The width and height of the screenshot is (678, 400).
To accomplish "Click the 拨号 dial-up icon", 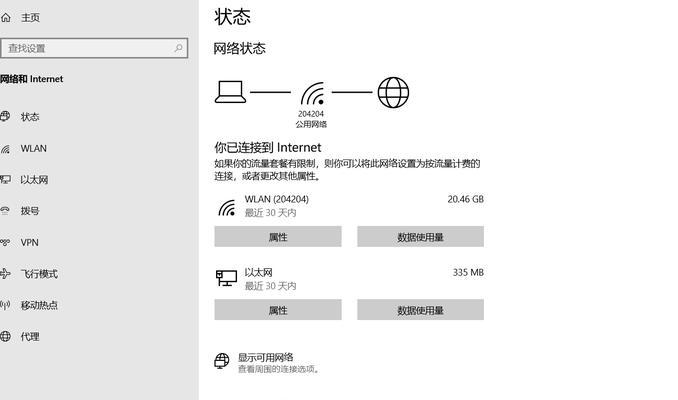I will pos(5,211).
